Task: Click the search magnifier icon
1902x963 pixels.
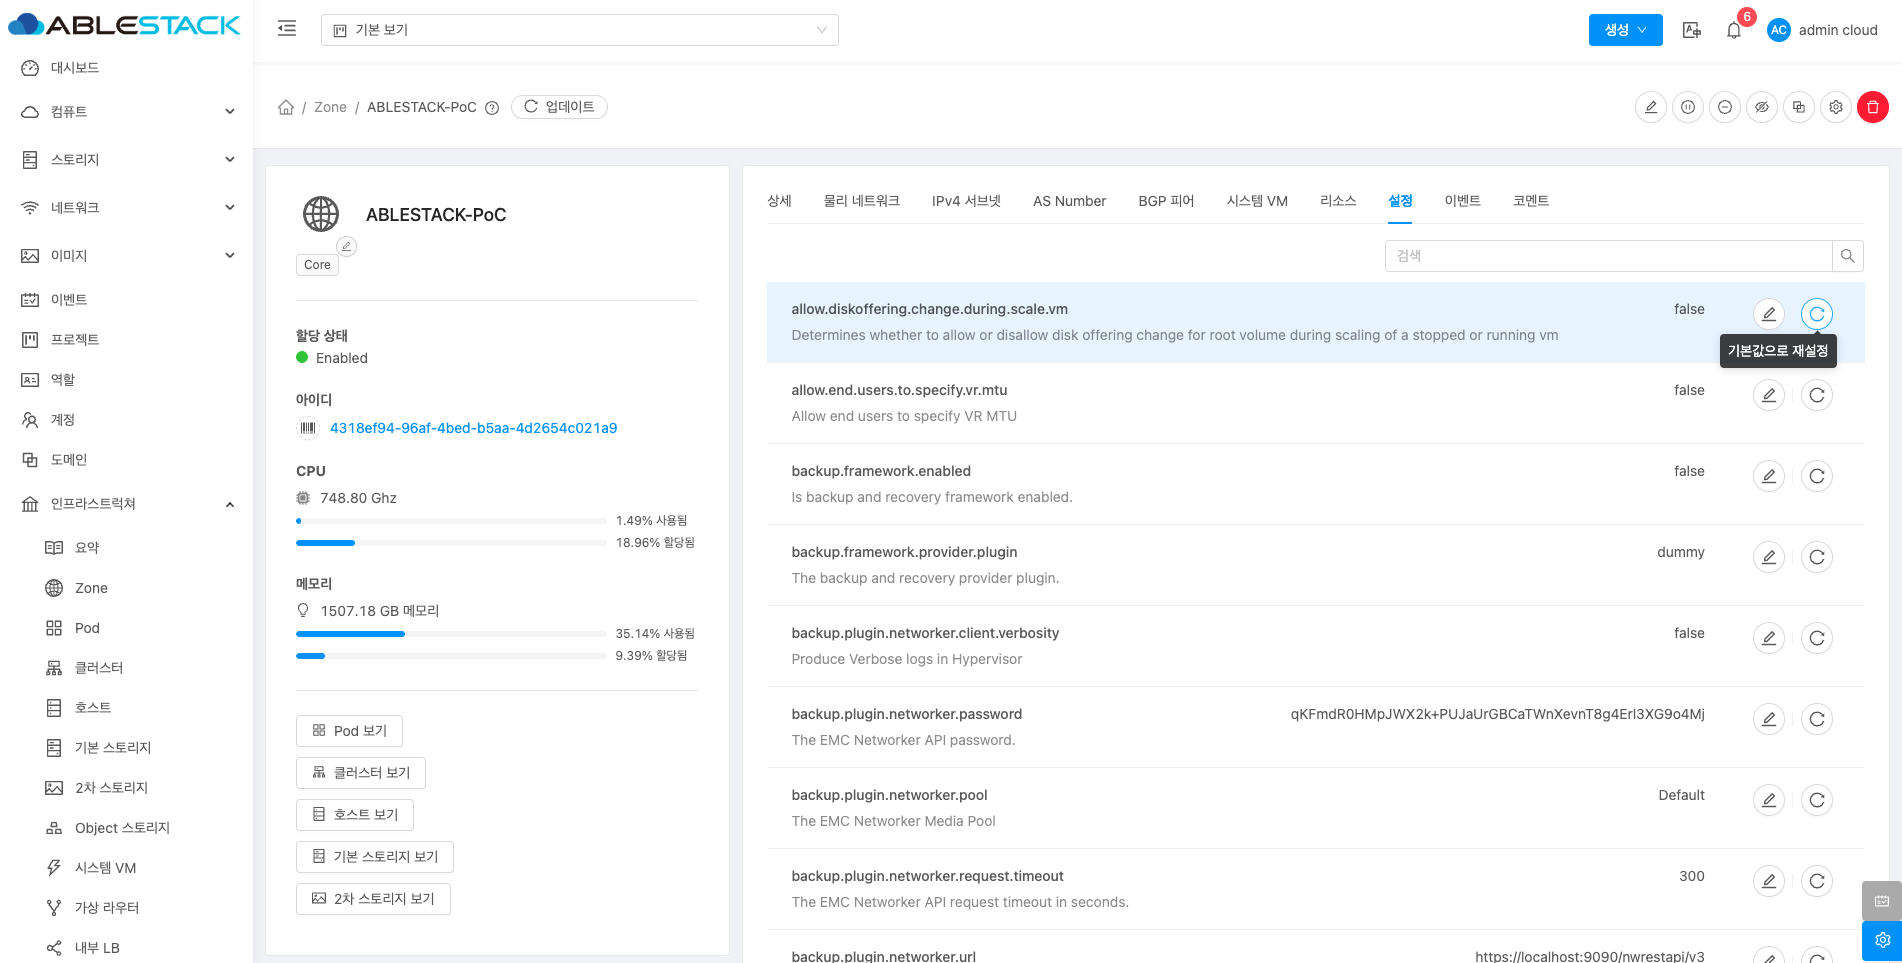Action: pyautogui.click(x=1847, y=256)
